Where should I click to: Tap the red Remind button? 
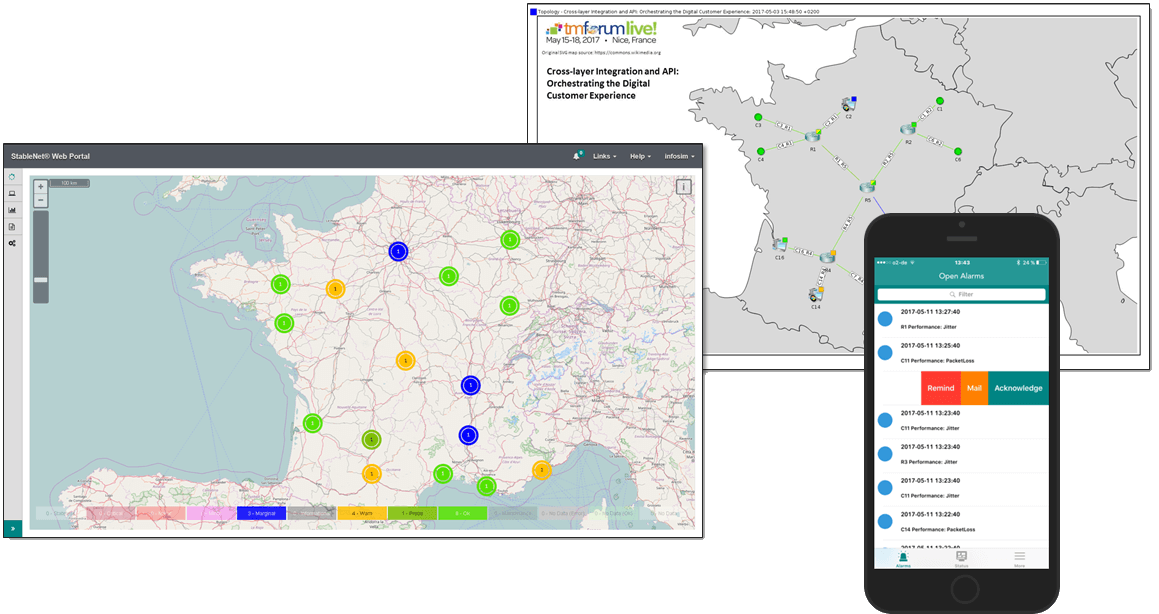940,388
